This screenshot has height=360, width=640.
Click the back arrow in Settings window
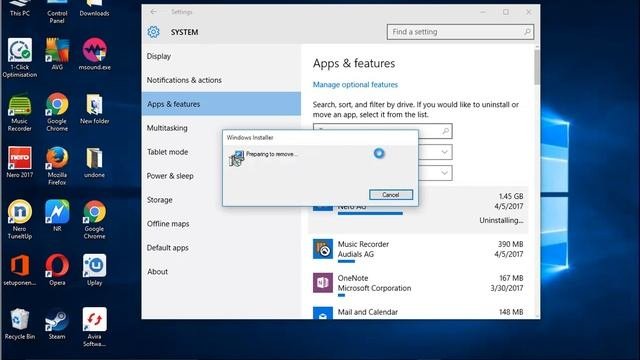(153, 12)
